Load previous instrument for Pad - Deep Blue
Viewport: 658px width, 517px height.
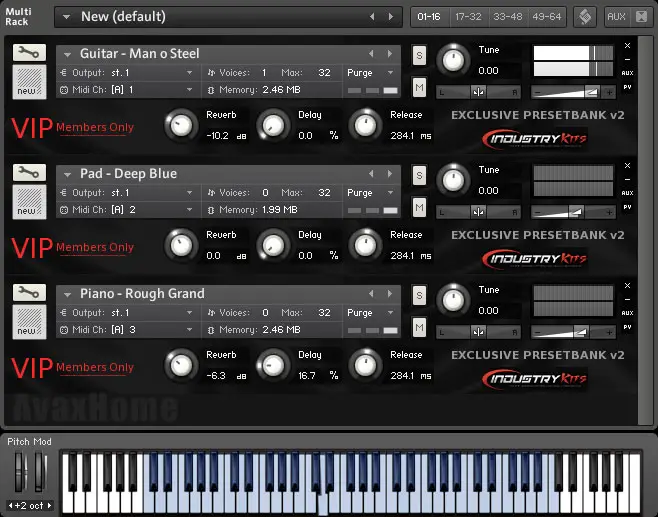pyautogui.click(x=371, y=174)
